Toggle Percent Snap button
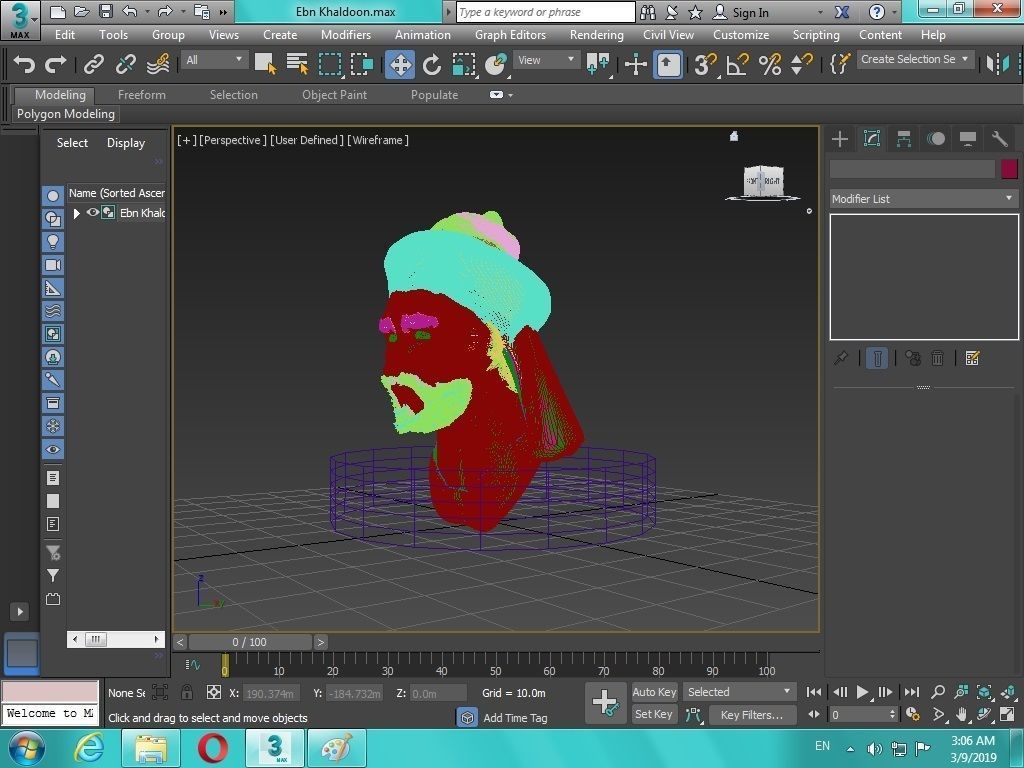 tap(769, 64)
